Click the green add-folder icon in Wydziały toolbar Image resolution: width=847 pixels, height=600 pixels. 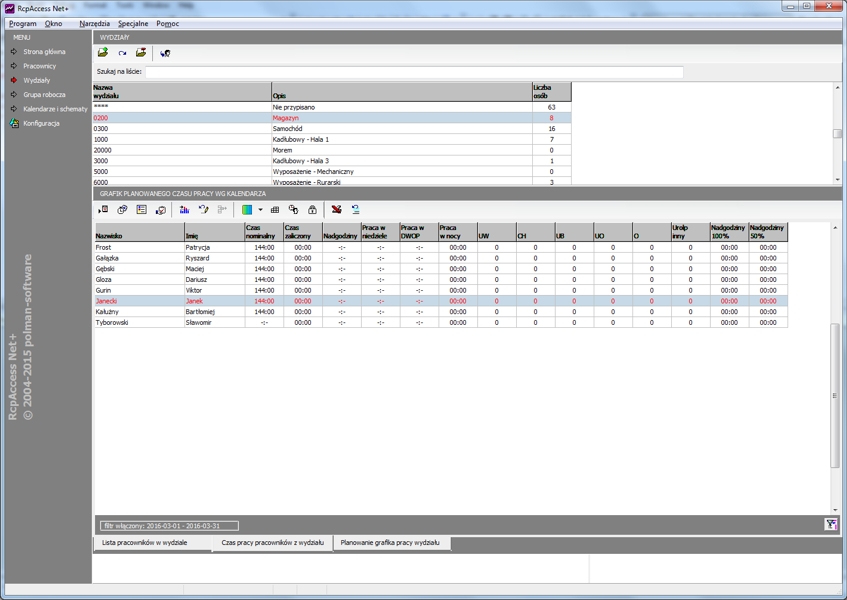pyautogui.click(x=102, y=53)
